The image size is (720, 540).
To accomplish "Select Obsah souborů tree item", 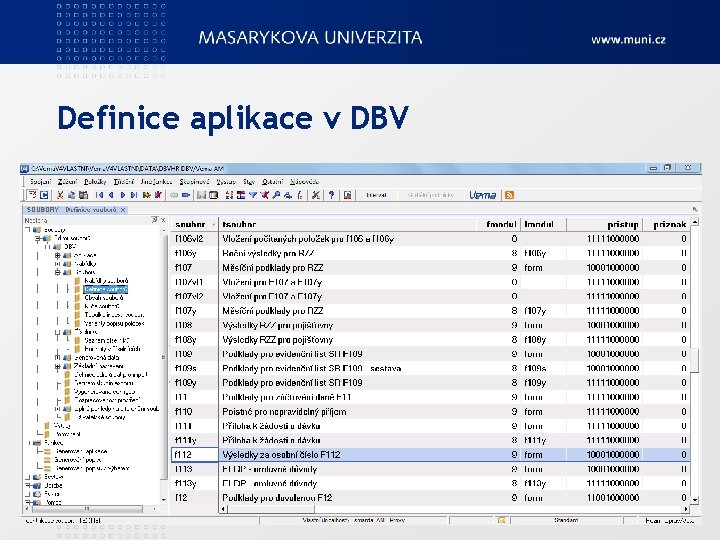I will pos(104,298).
